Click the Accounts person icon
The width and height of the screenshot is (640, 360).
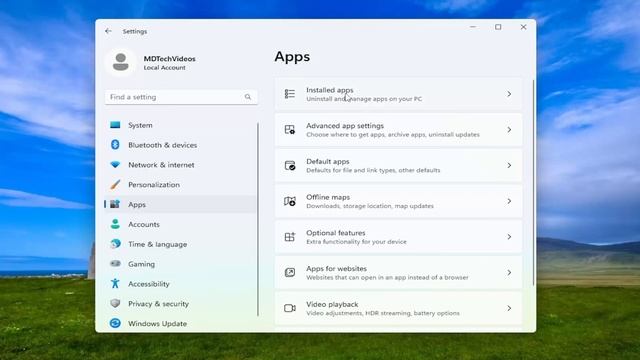click(x=115, y=224)
